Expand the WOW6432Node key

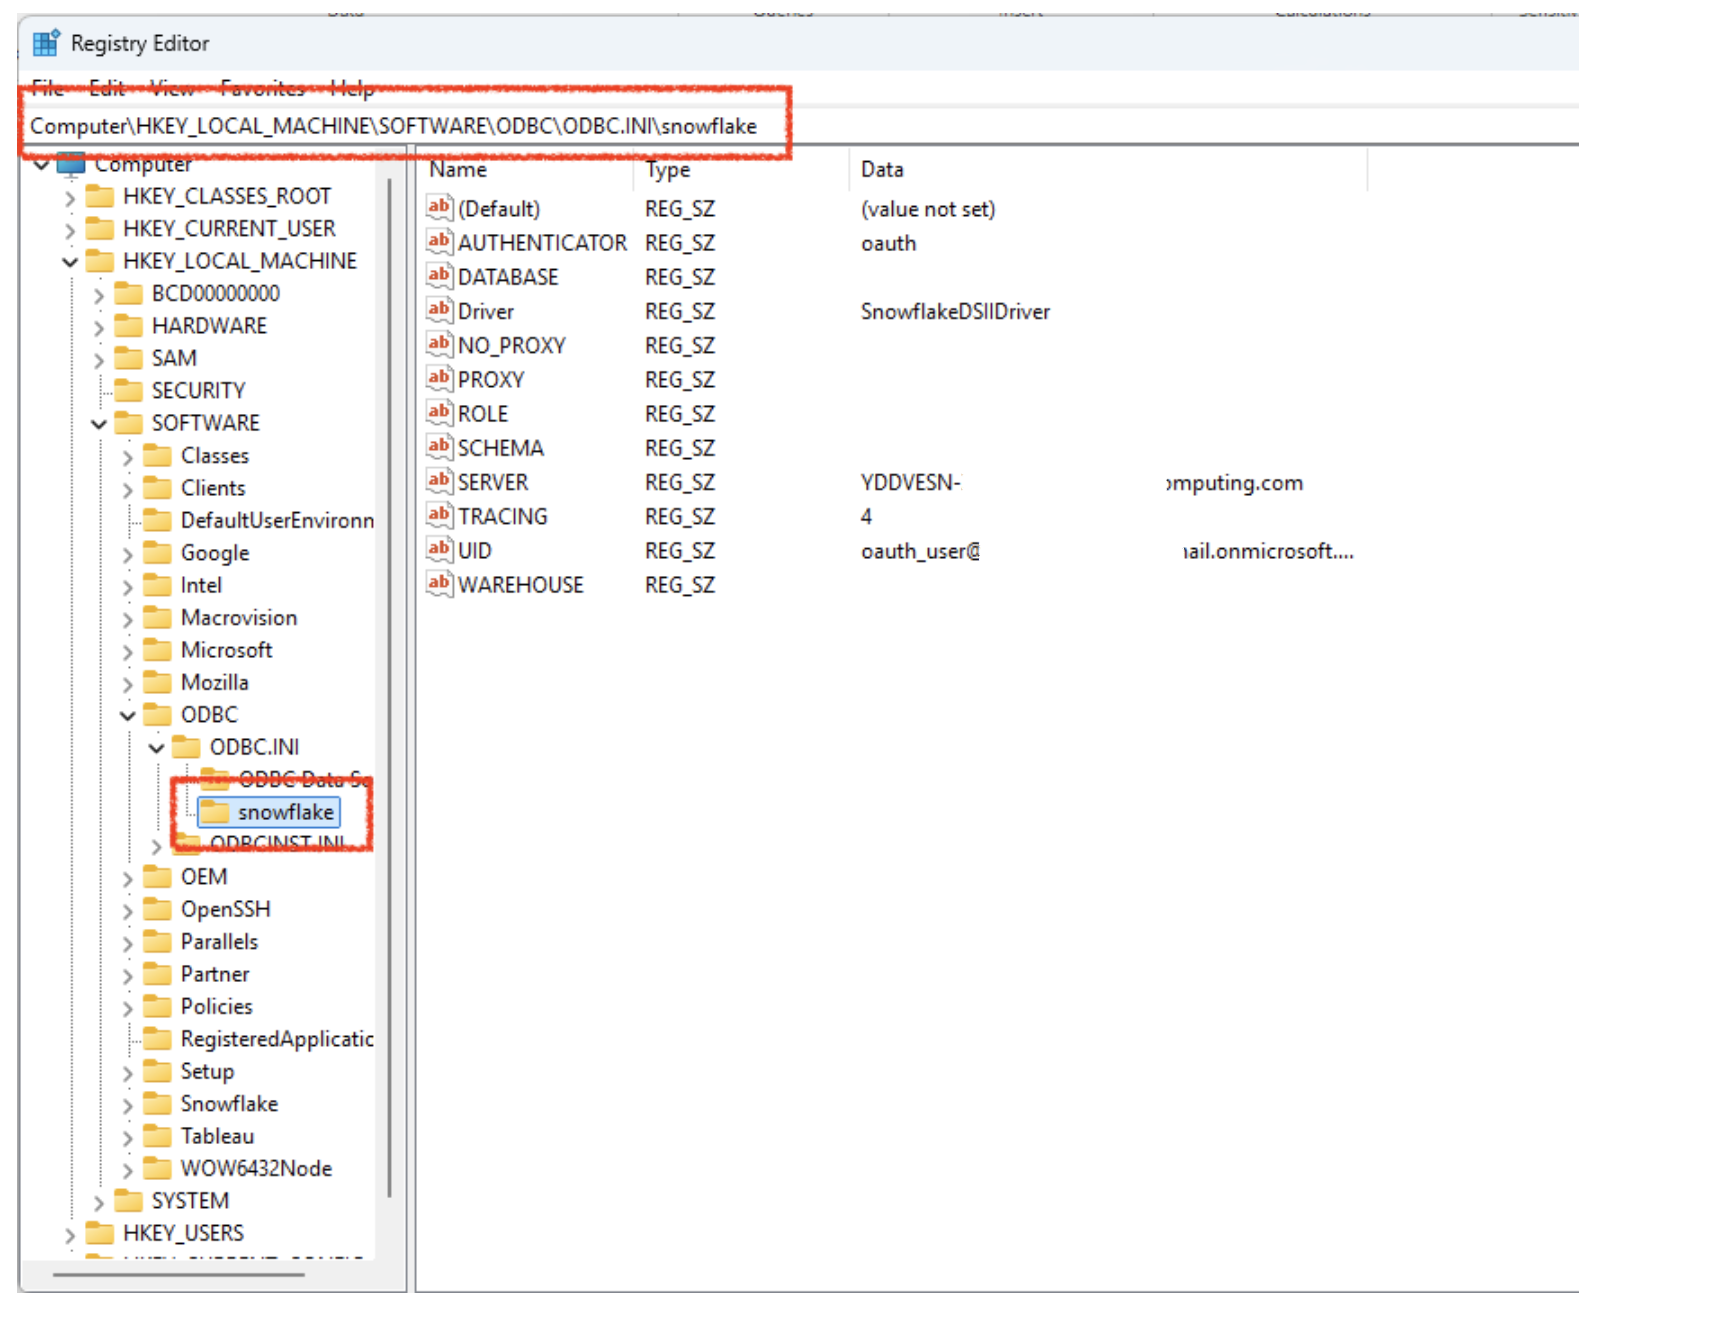tap(127, 1170)
